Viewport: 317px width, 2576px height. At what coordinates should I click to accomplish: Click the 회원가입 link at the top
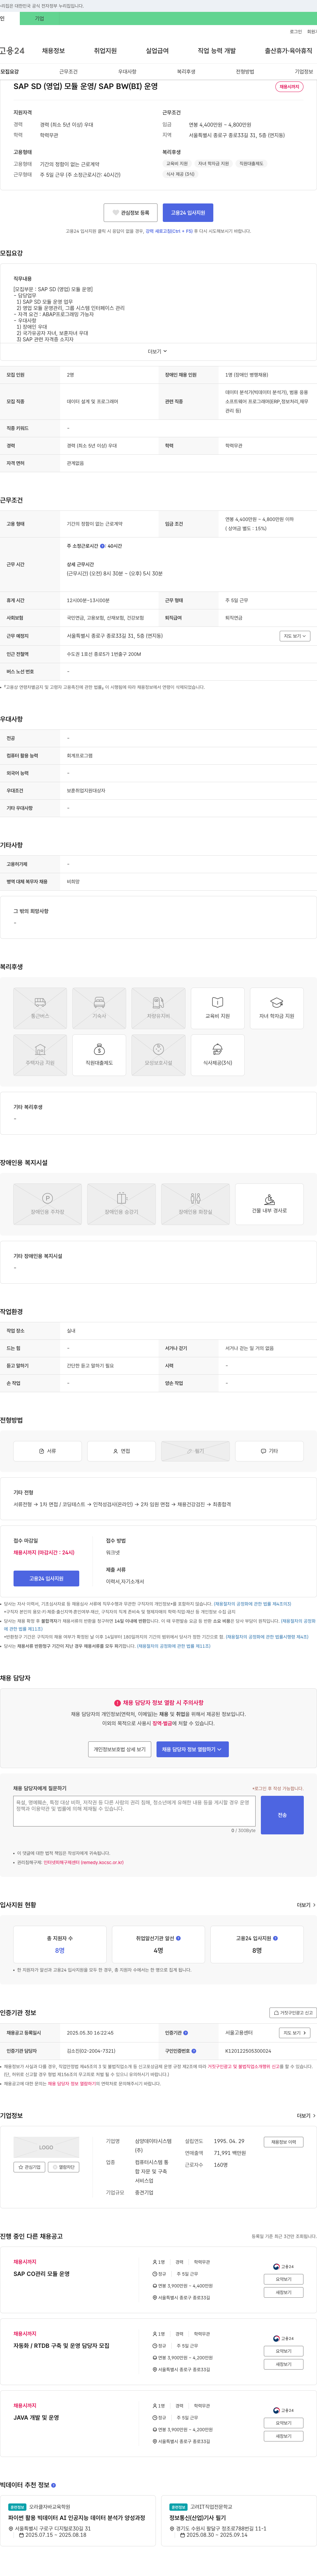(312, 32)
